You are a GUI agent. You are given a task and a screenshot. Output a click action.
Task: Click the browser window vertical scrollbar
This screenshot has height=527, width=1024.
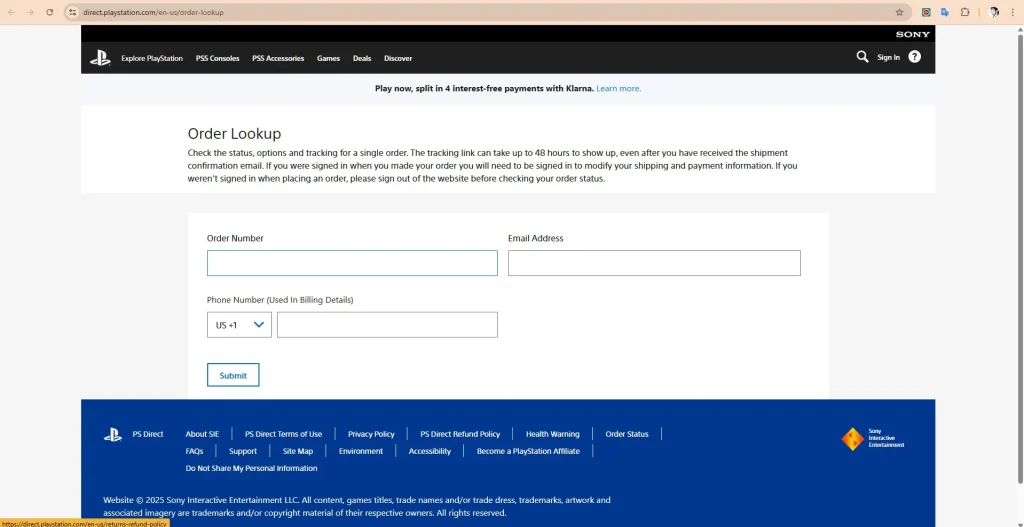point(1020,261)
